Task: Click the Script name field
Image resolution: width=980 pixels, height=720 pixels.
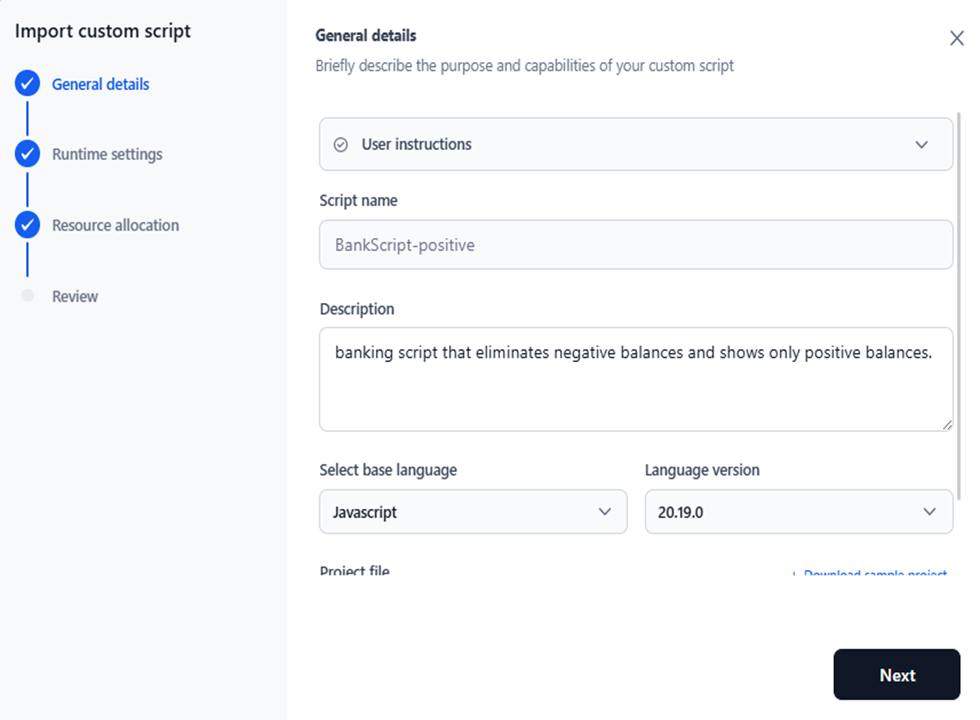Action: click(635, 244)
